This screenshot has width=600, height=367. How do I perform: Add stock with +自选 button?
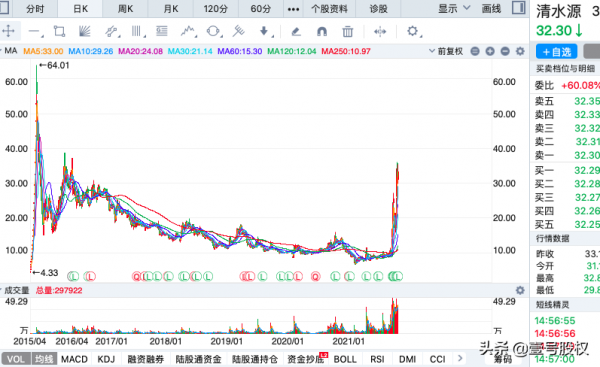coord(556,52)
